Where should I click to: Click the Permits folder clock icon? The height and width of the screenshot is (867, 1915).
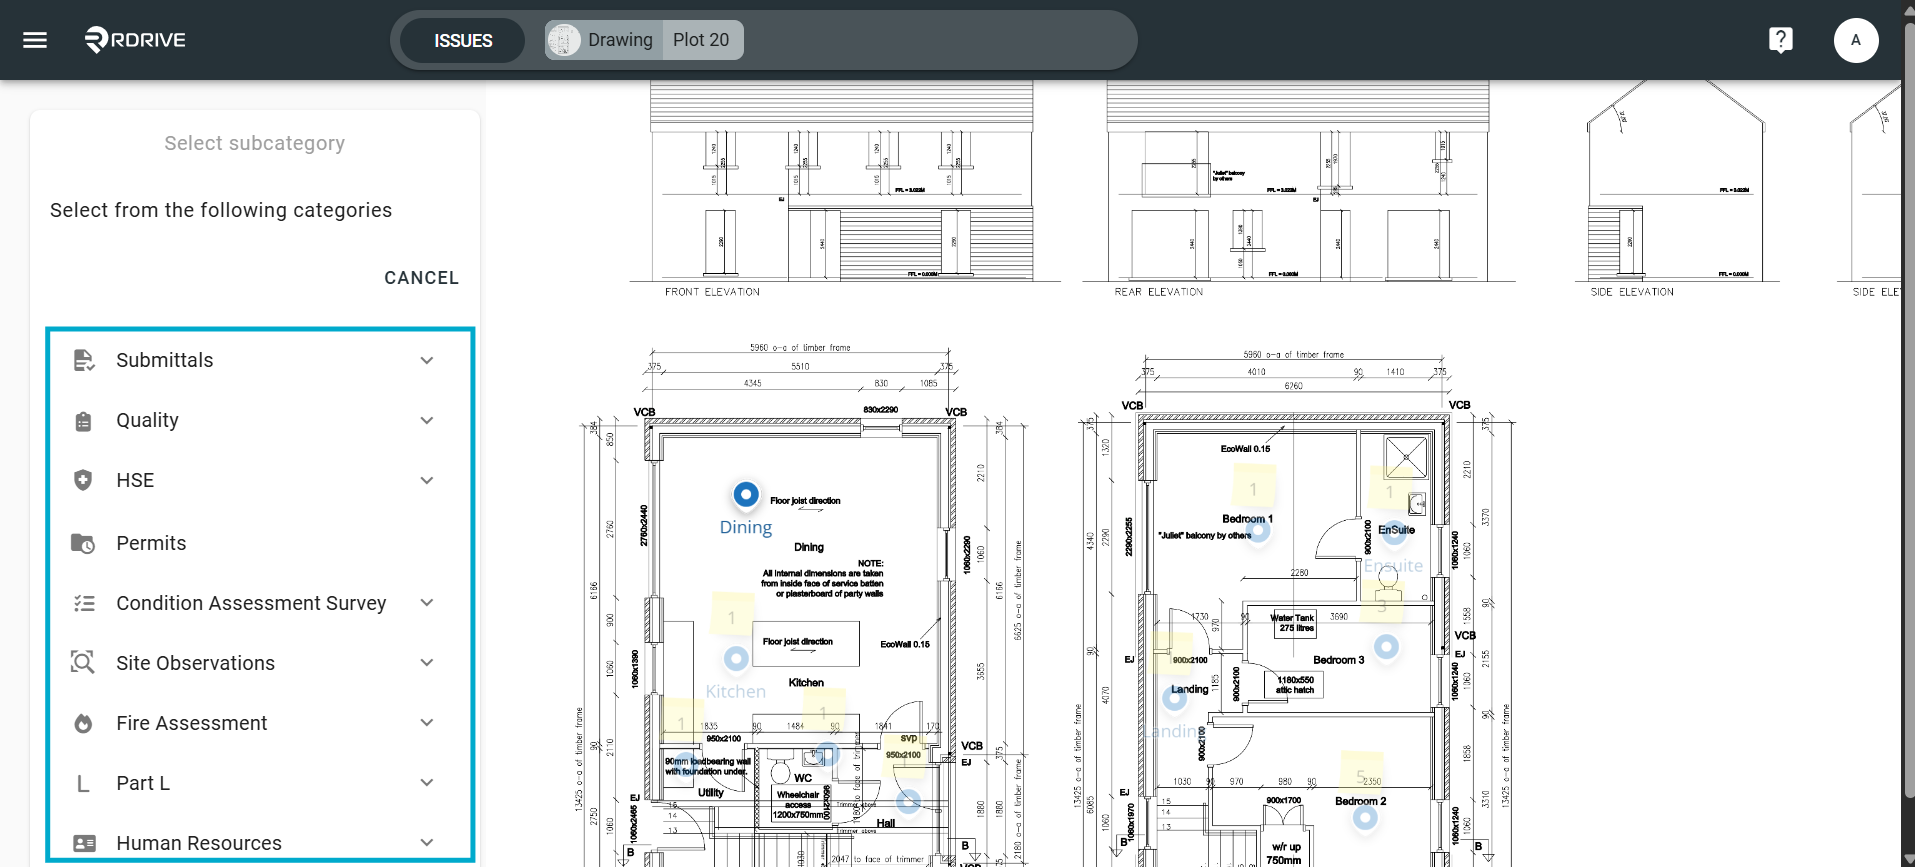(83, 543)
